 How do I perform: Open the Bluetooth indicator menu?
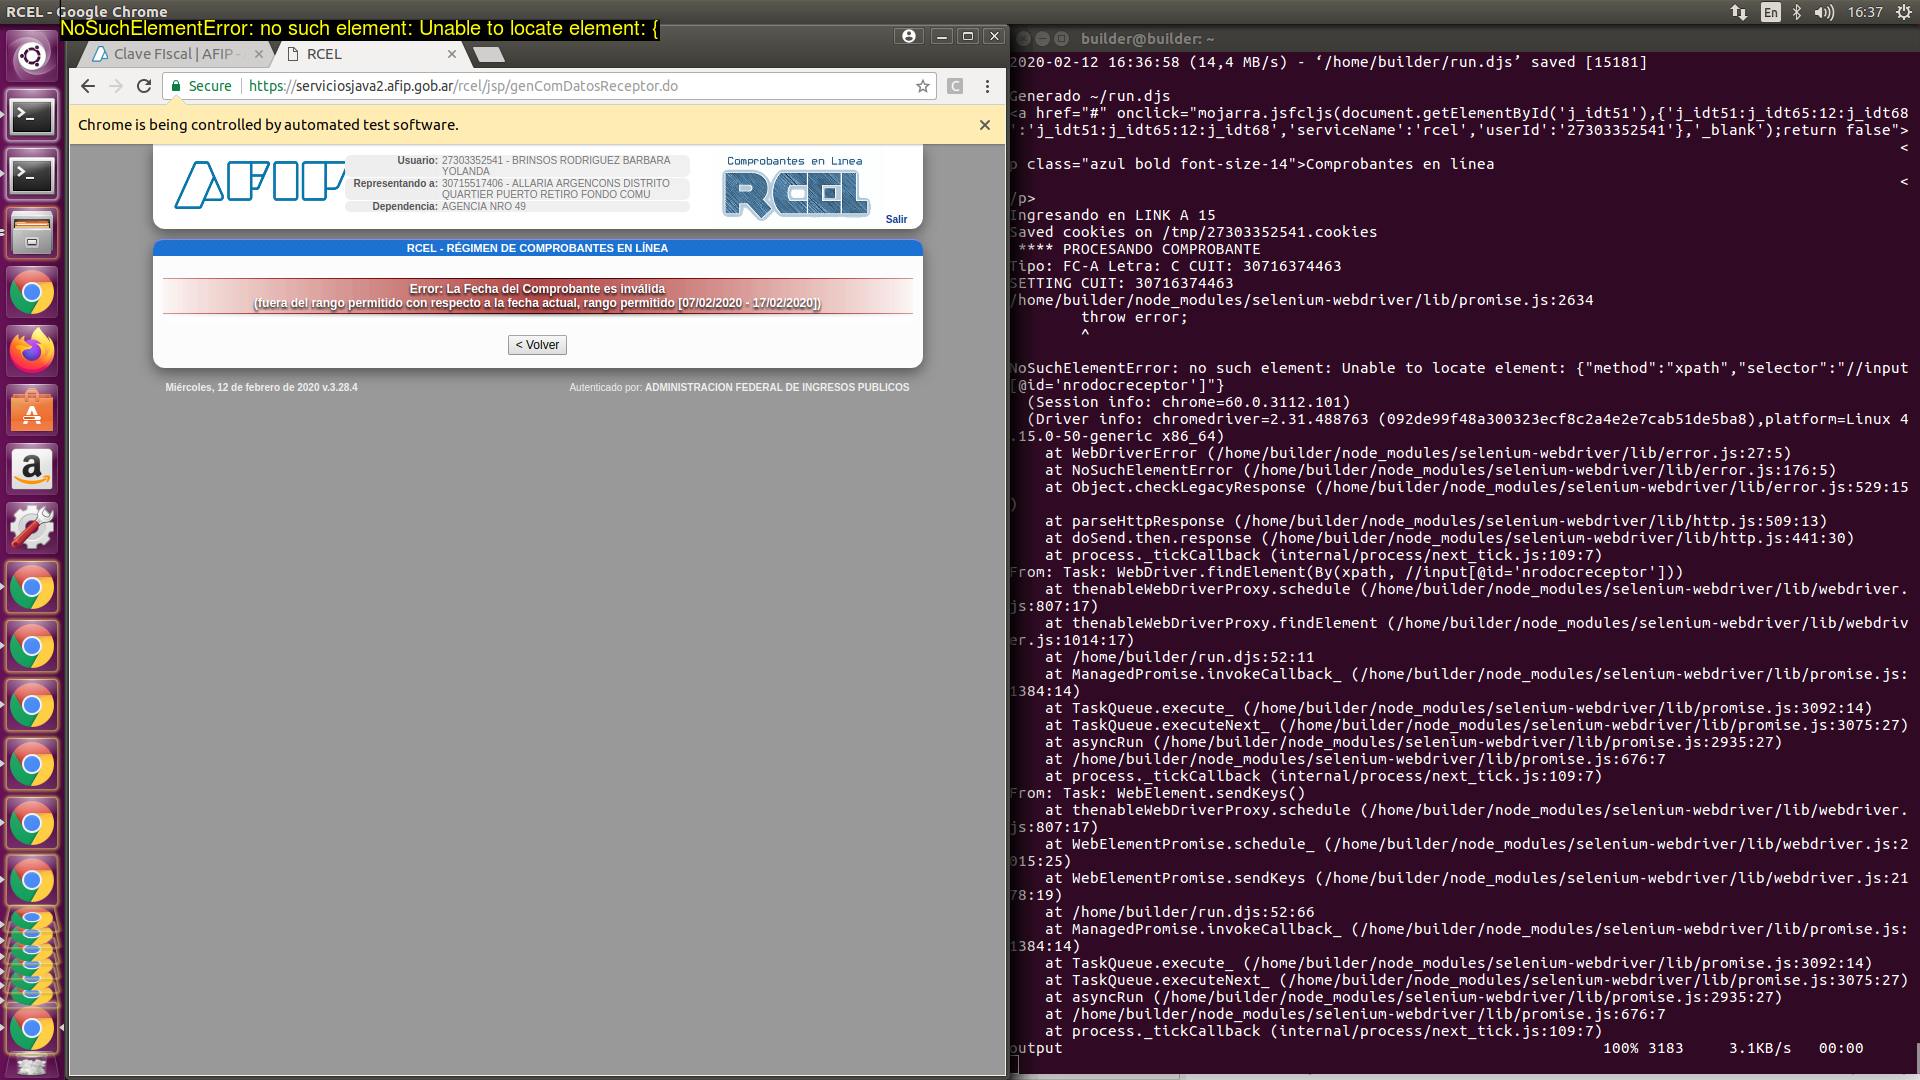pos(1797,12)
